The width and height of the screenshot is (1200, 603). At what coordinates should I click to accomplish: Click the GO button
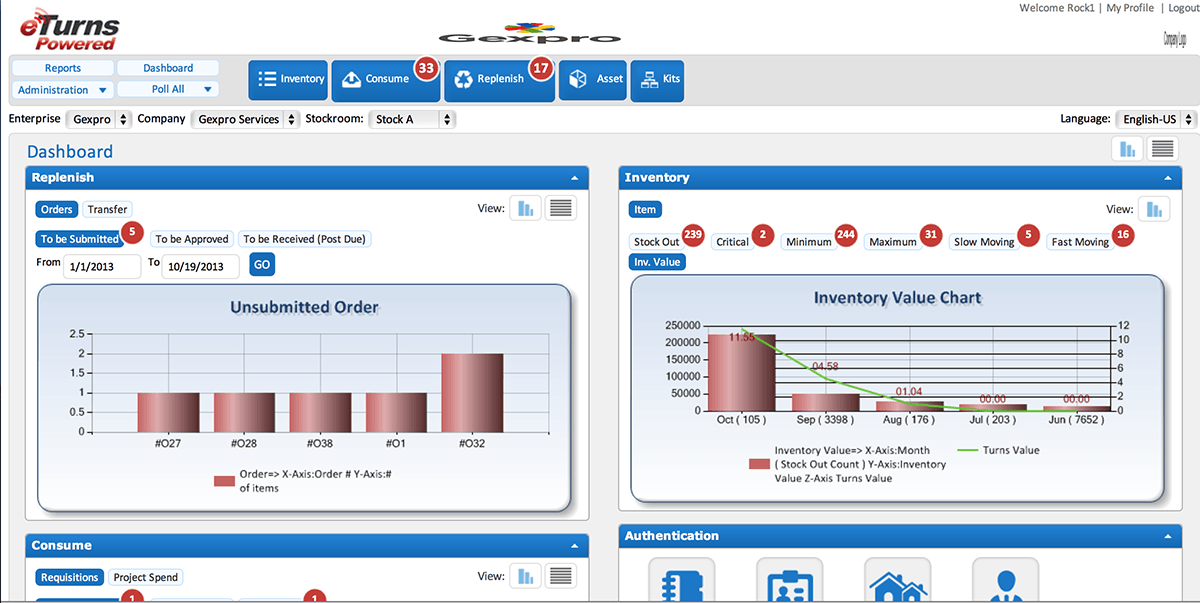[x=261, y=265]
